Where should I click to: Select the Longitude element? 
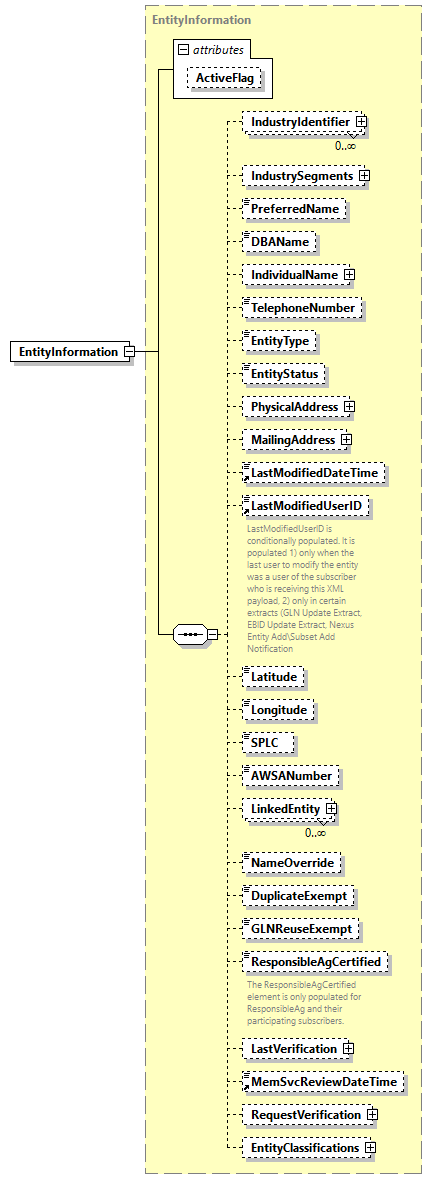pos(278,710)
